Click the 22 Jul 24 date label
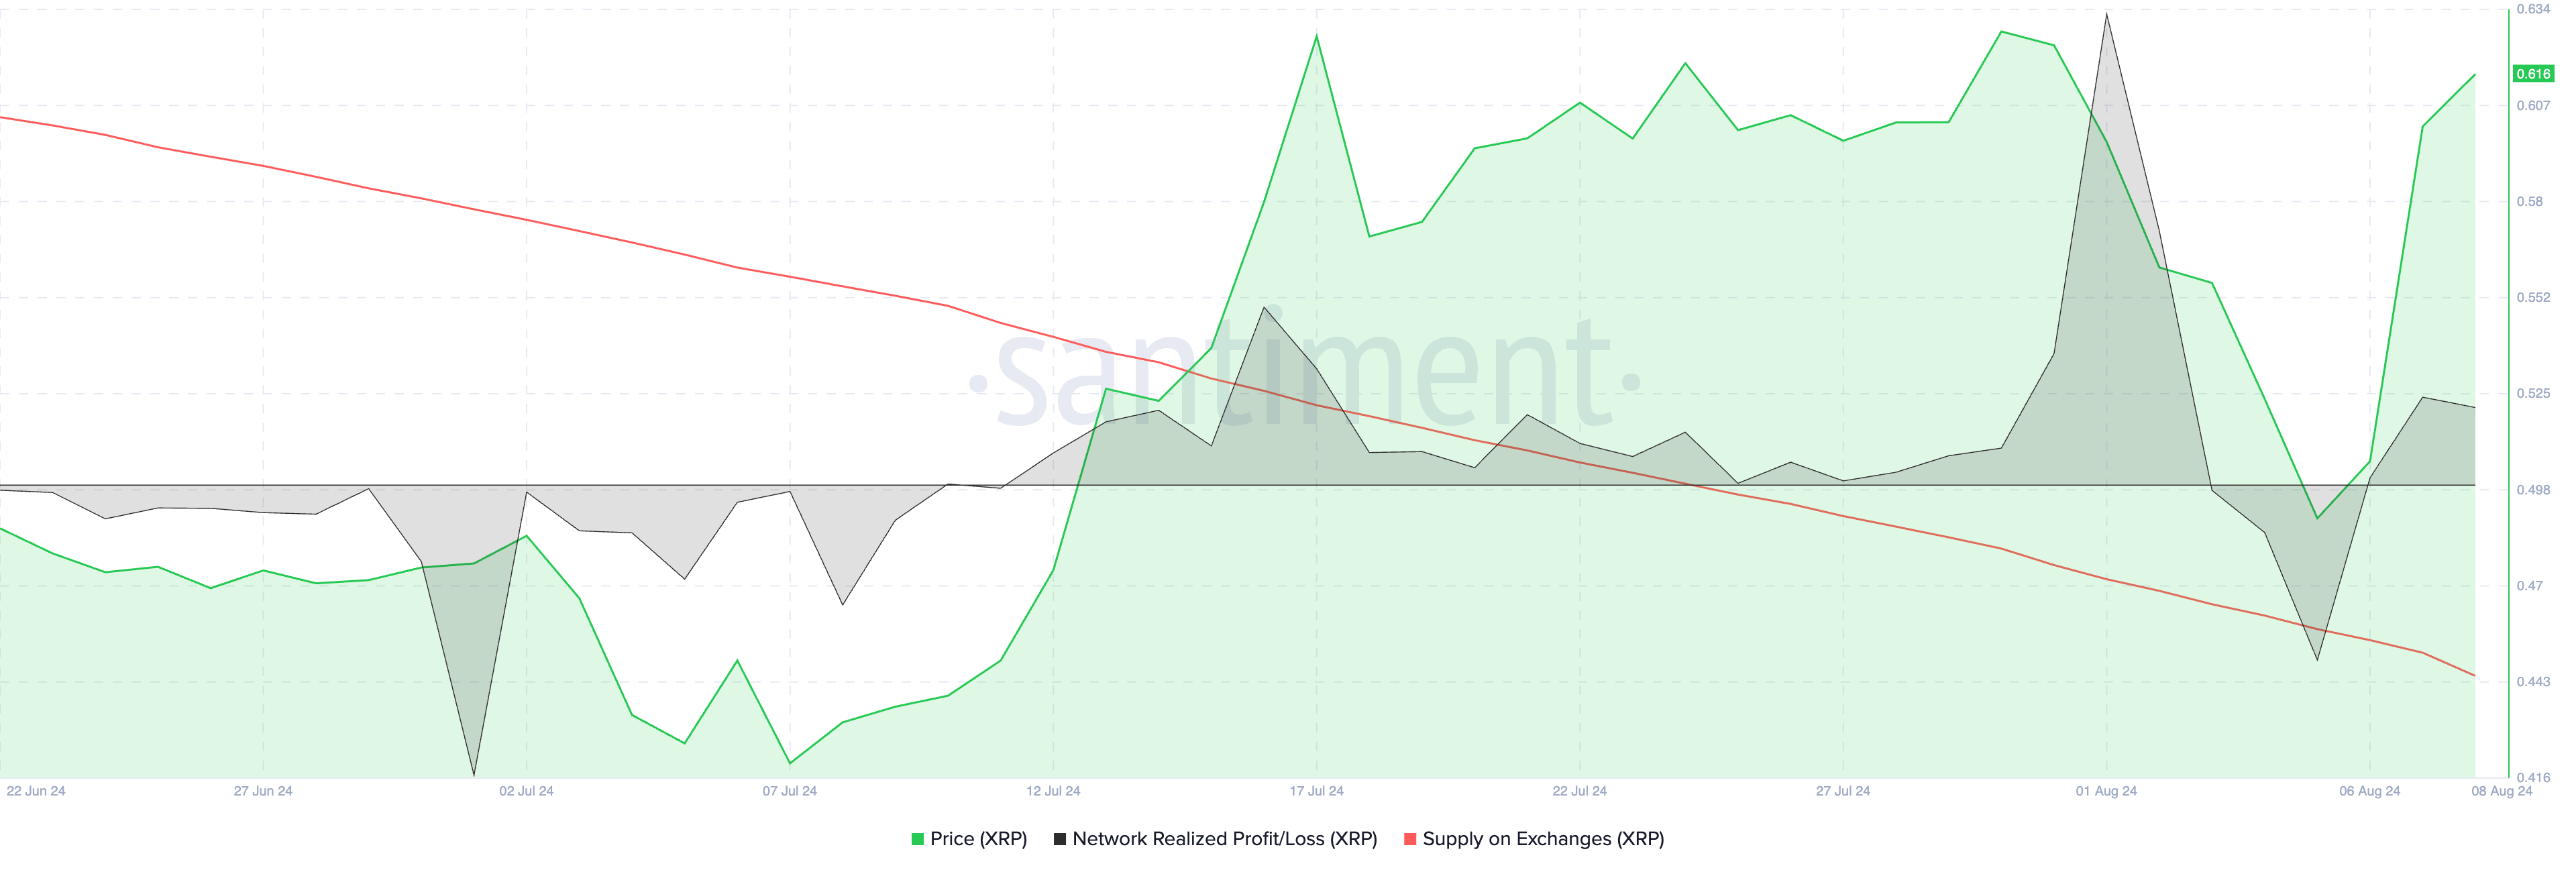The width and height of the screenshot is (2576, 872). point(1580,791)
